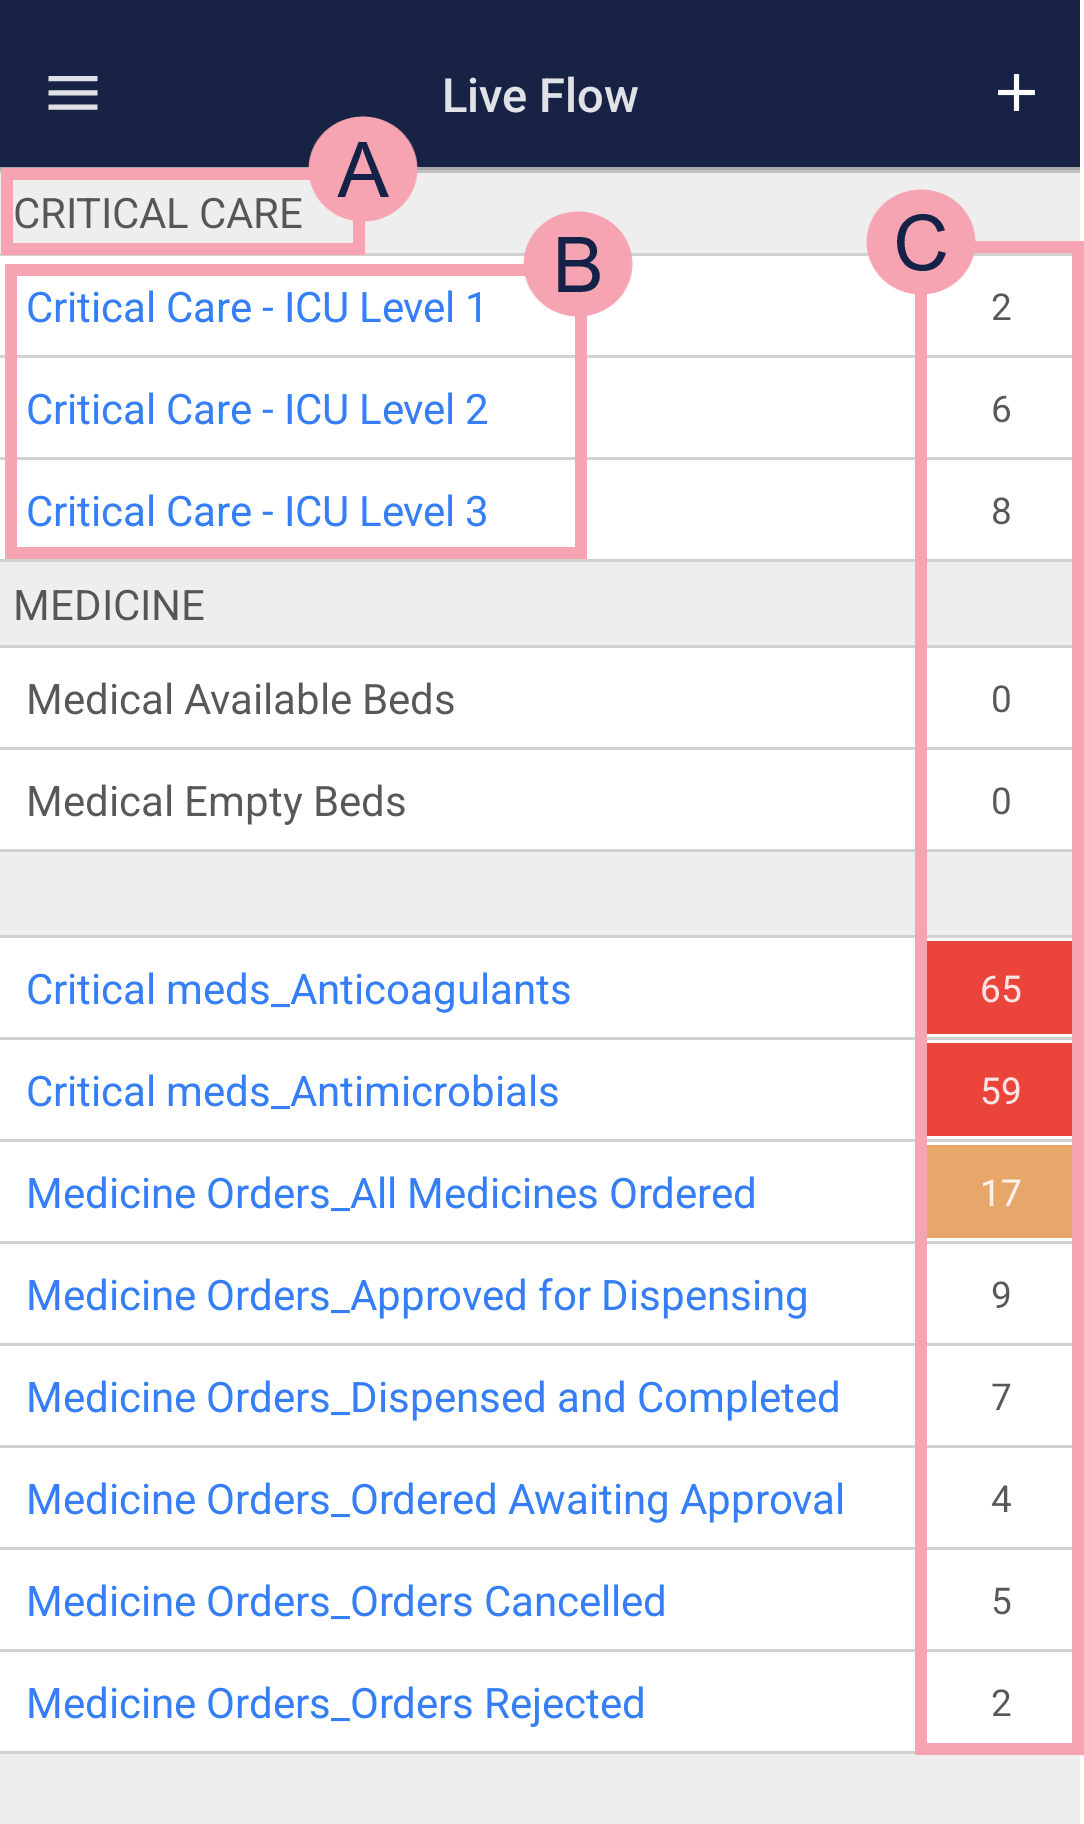Open Critical Care - ICU Level 1
Viewport: 1084px width, 1824px height.
pos(256,308)
